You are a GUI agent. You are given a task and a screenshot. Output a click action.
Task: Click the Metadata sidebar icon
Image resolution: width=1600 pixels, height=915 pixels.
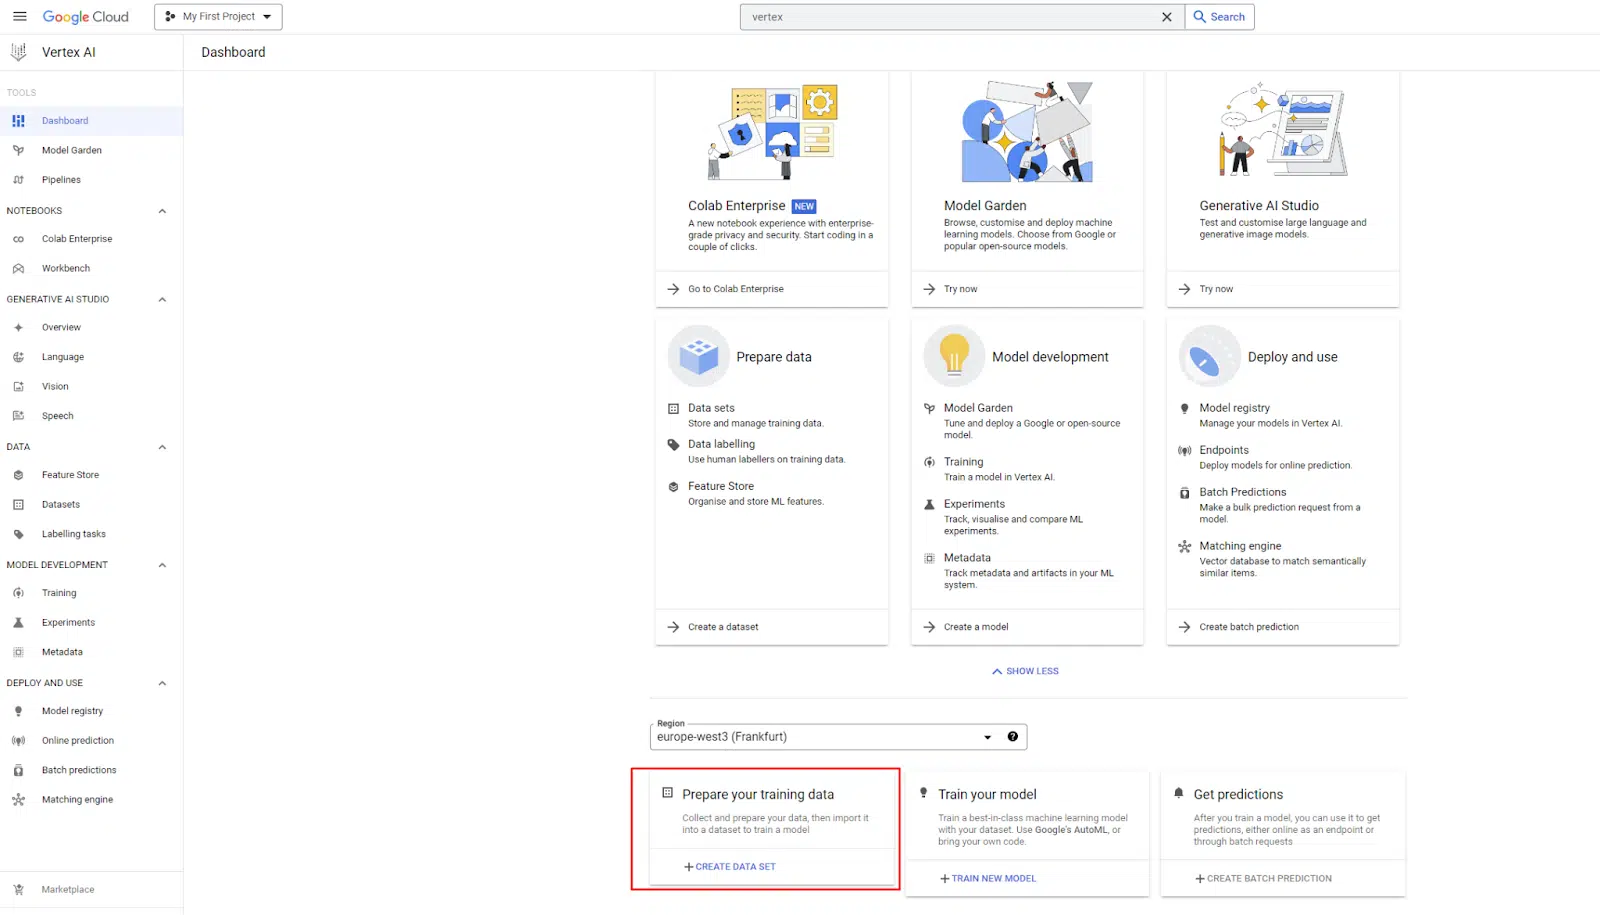click(x=18, y=652)
